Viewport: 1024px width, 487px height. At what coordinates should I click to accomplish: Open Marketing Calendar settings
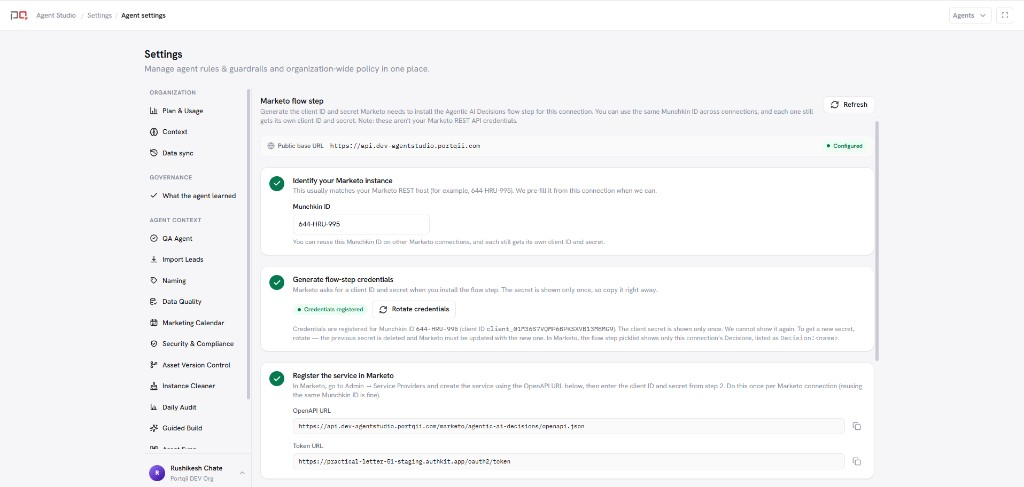coord(195,322)
